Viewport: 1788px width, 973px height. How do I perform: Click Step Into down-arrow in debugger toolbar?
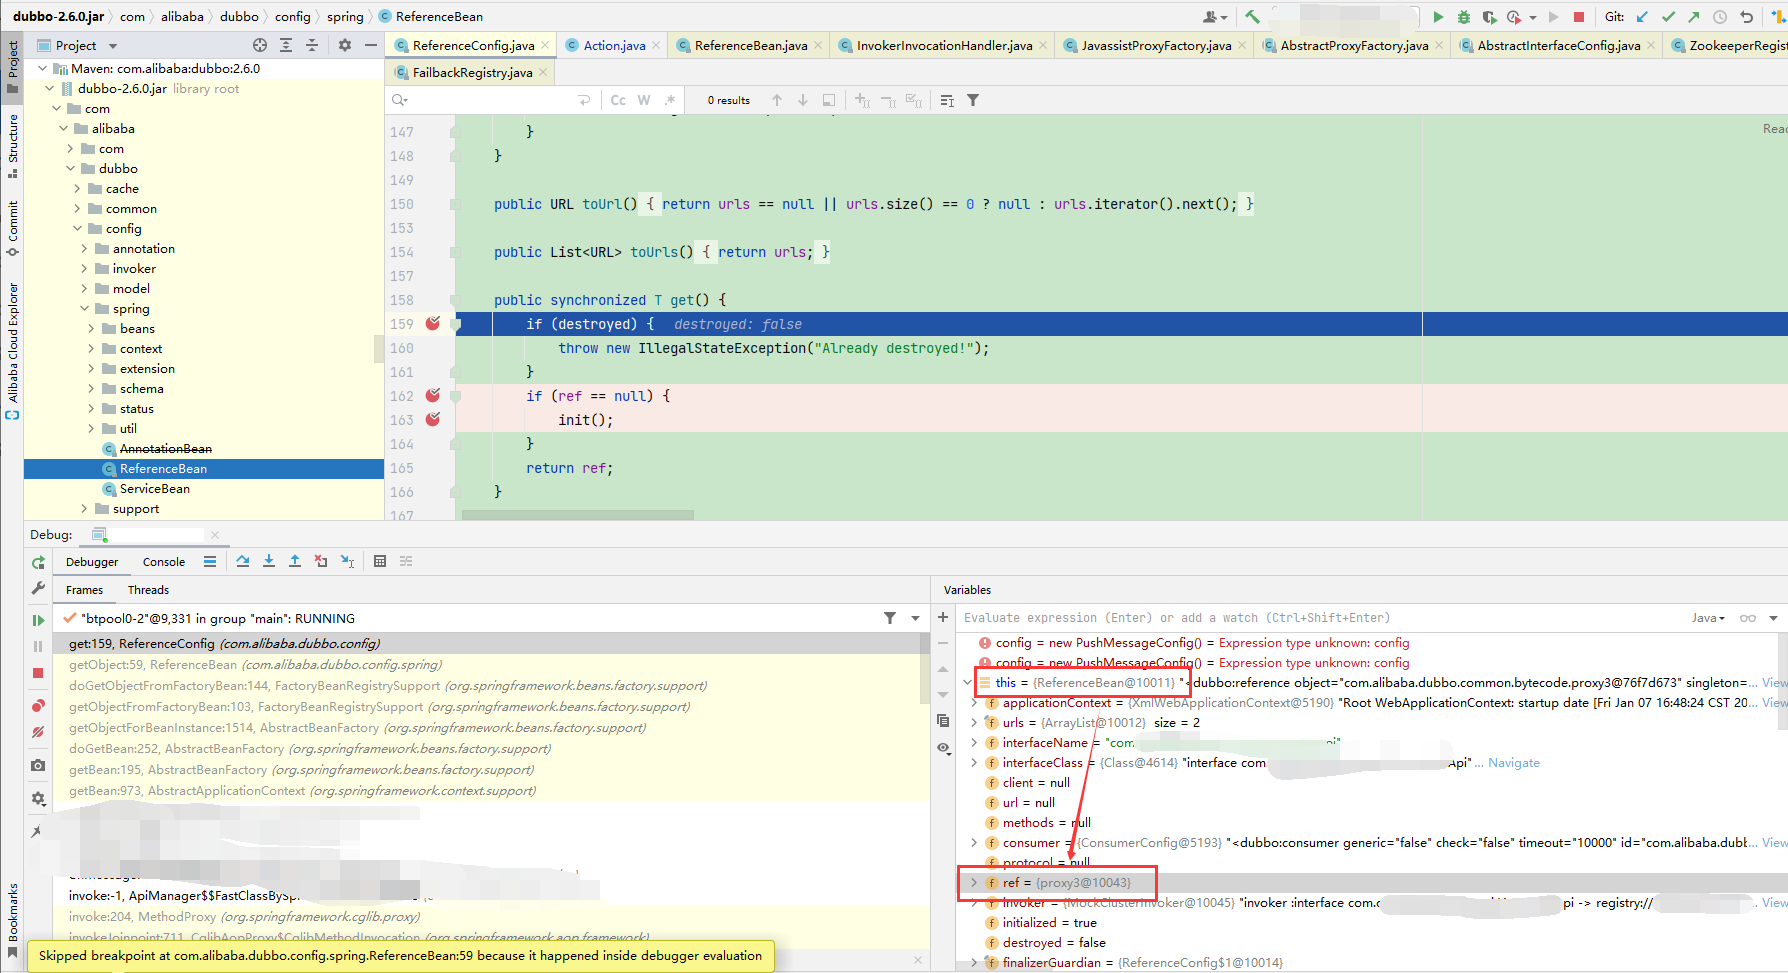point(269,562)
